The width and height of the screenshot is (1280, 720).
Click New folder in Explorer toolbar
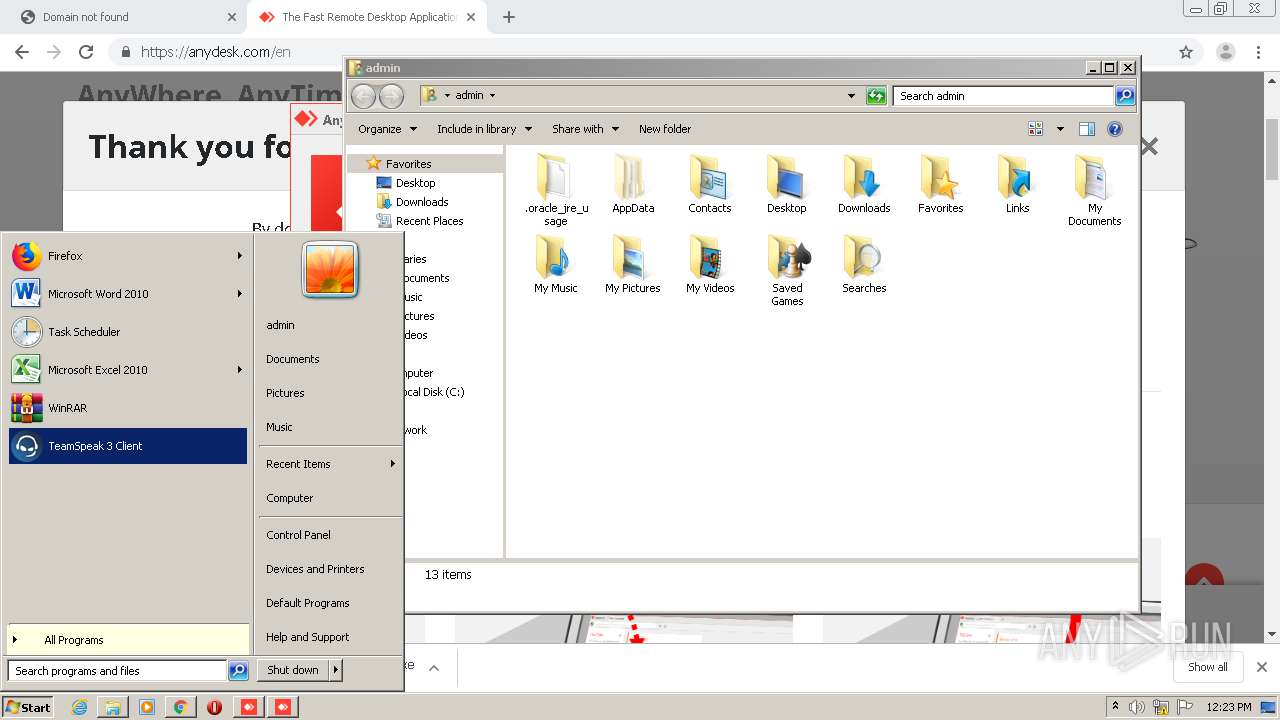[x=665, y=129]
